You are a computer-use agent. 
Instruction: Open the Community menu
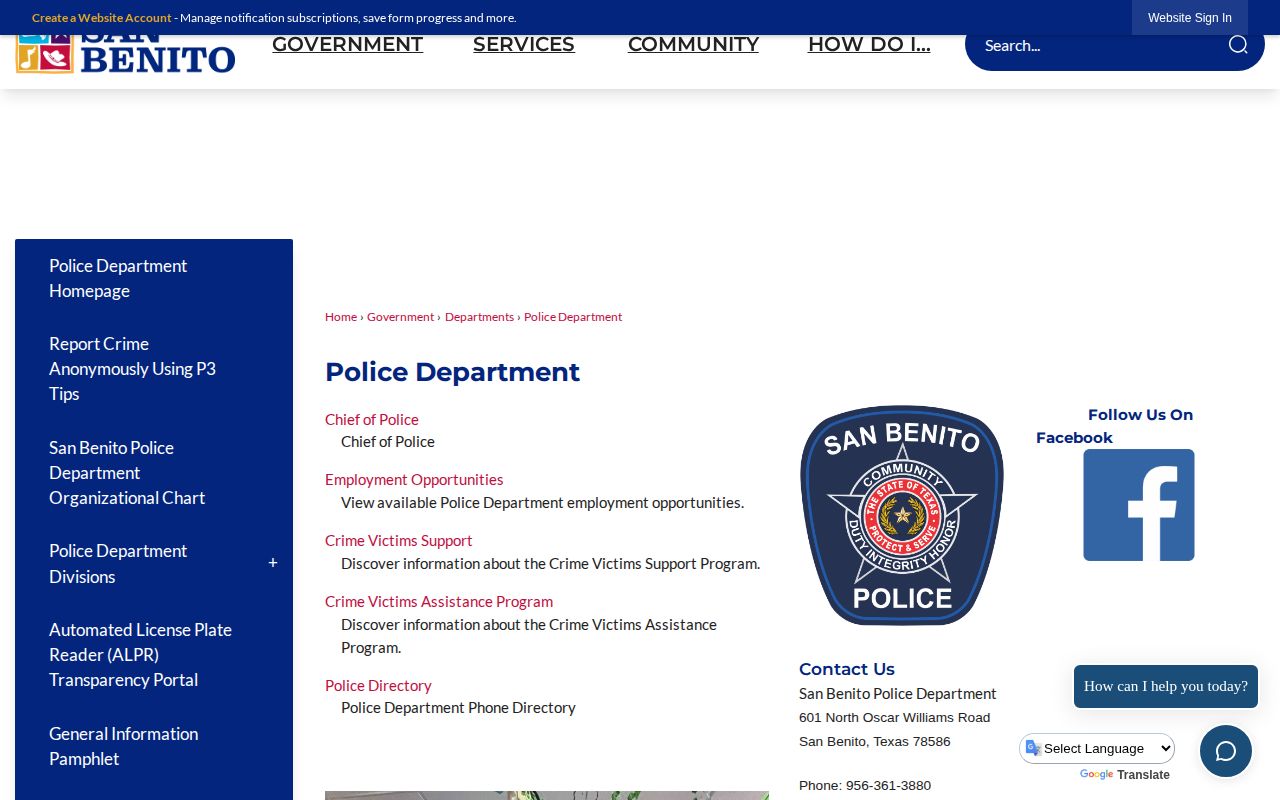(x=693, y=45)
